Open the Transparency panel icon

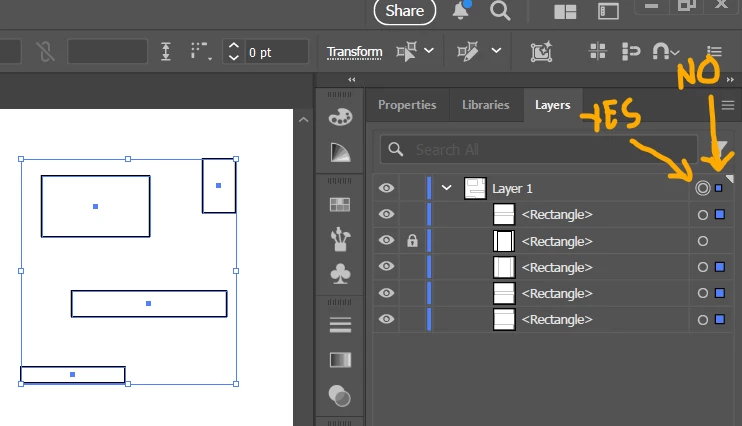pos(340,396)
